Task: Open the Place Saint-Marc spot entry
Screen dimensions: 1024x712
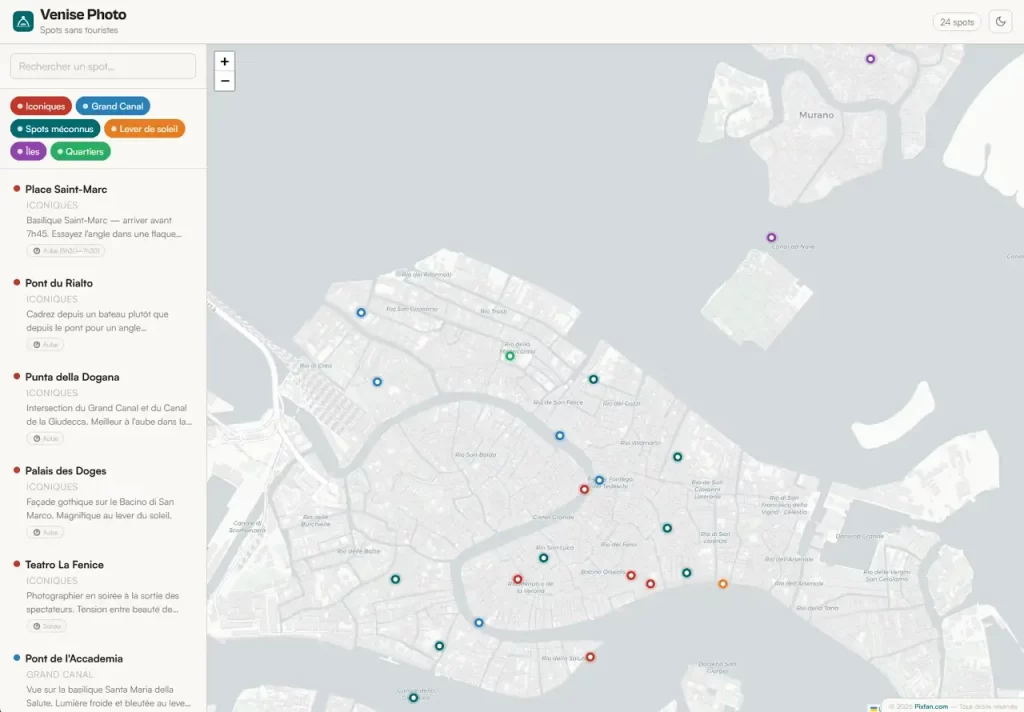Action: click(x=103, y=220)
